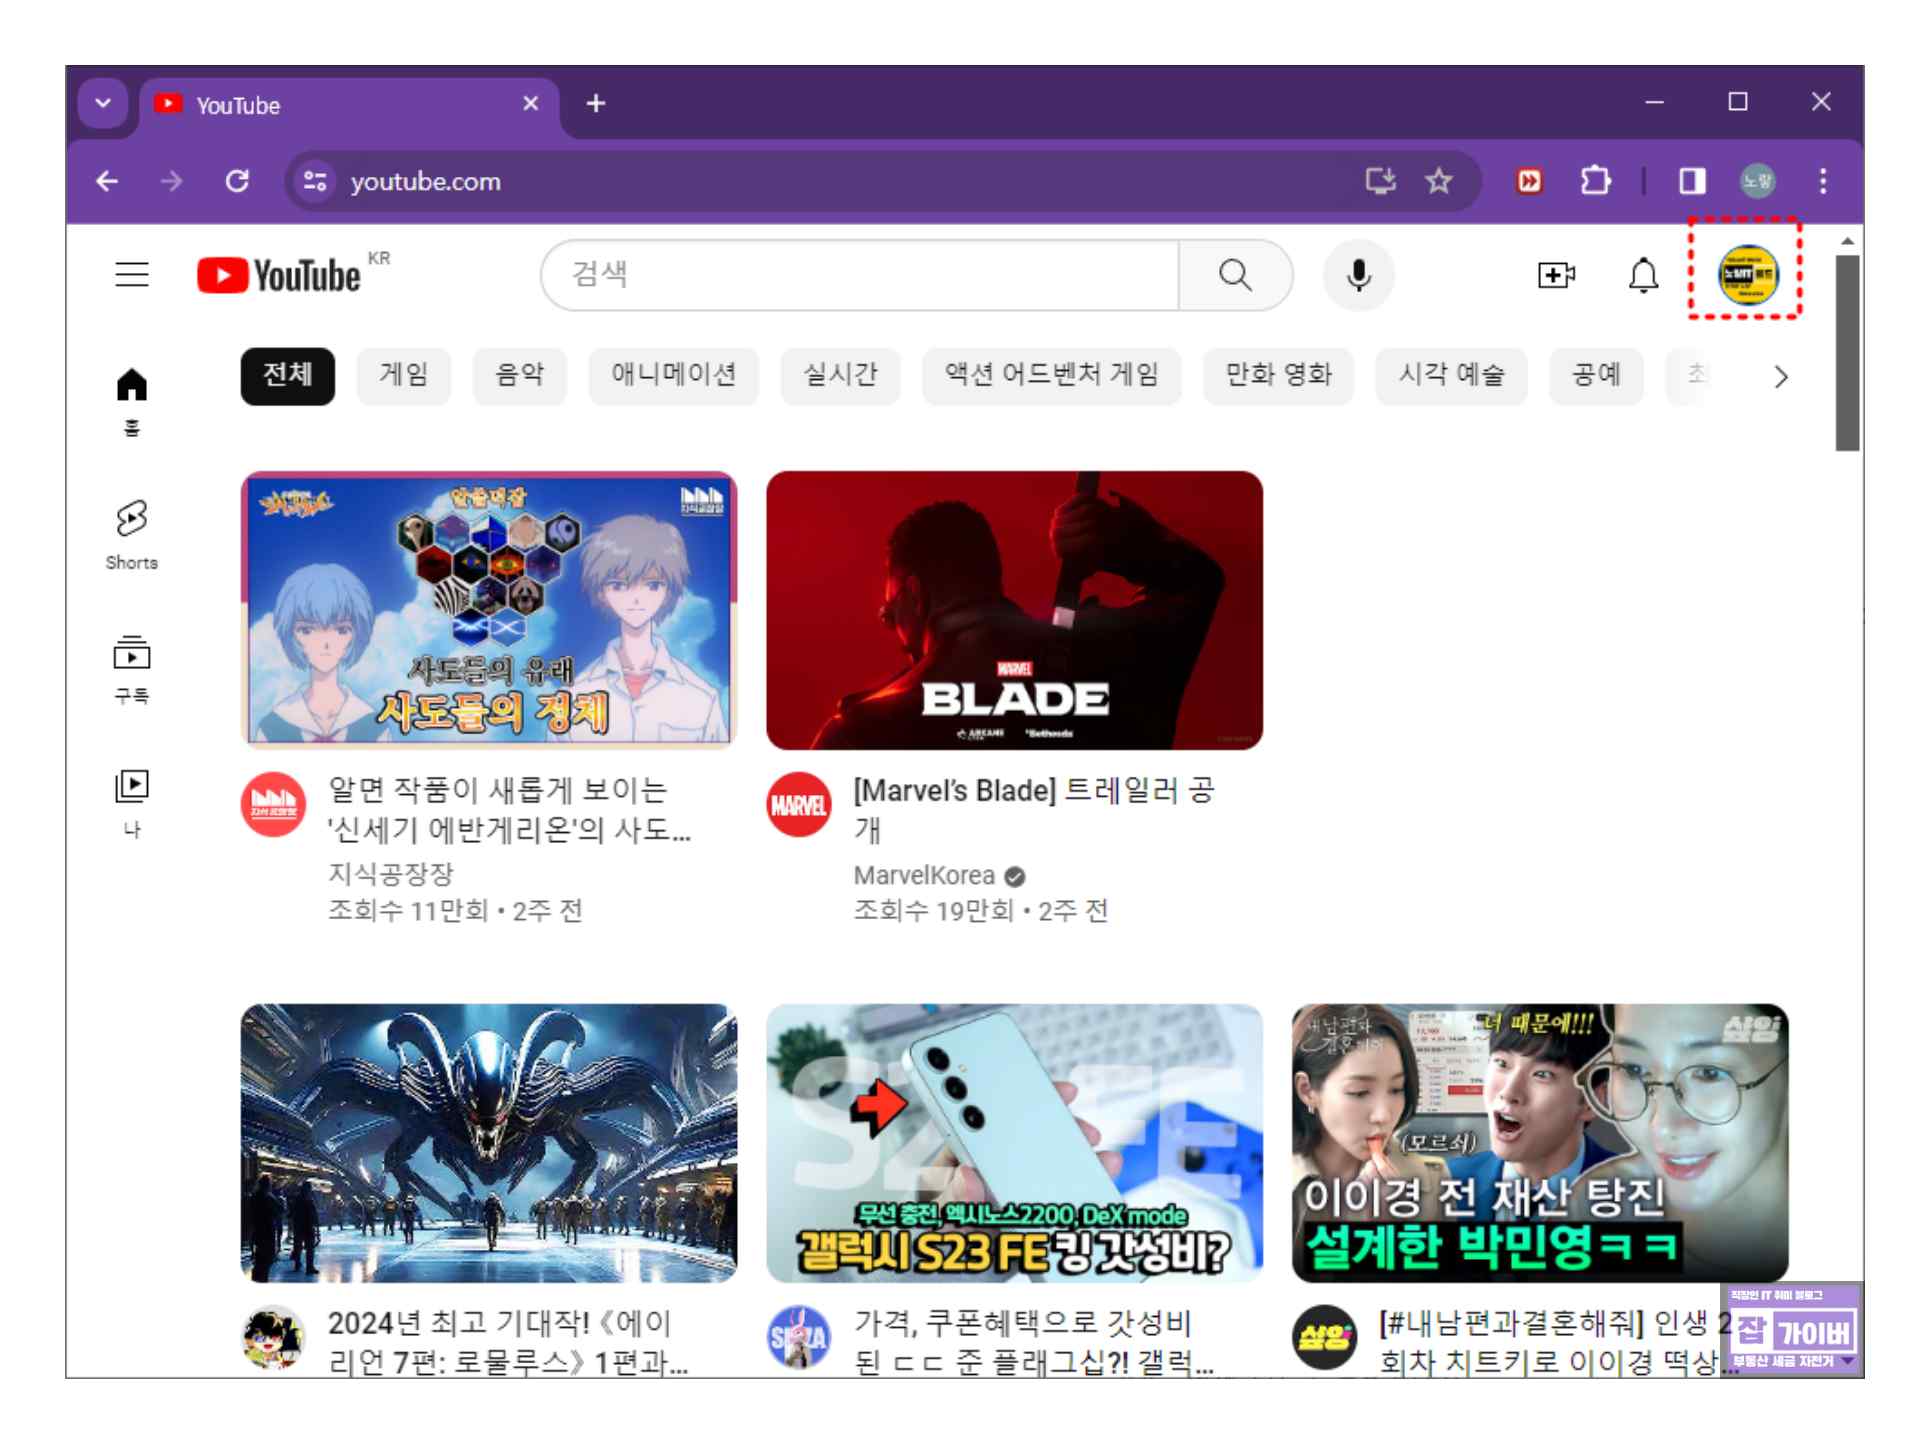Select the 게임 category chip
Image resolution: width=1930 pixels, height=1444 pixels.
click(x=403, y=375)
